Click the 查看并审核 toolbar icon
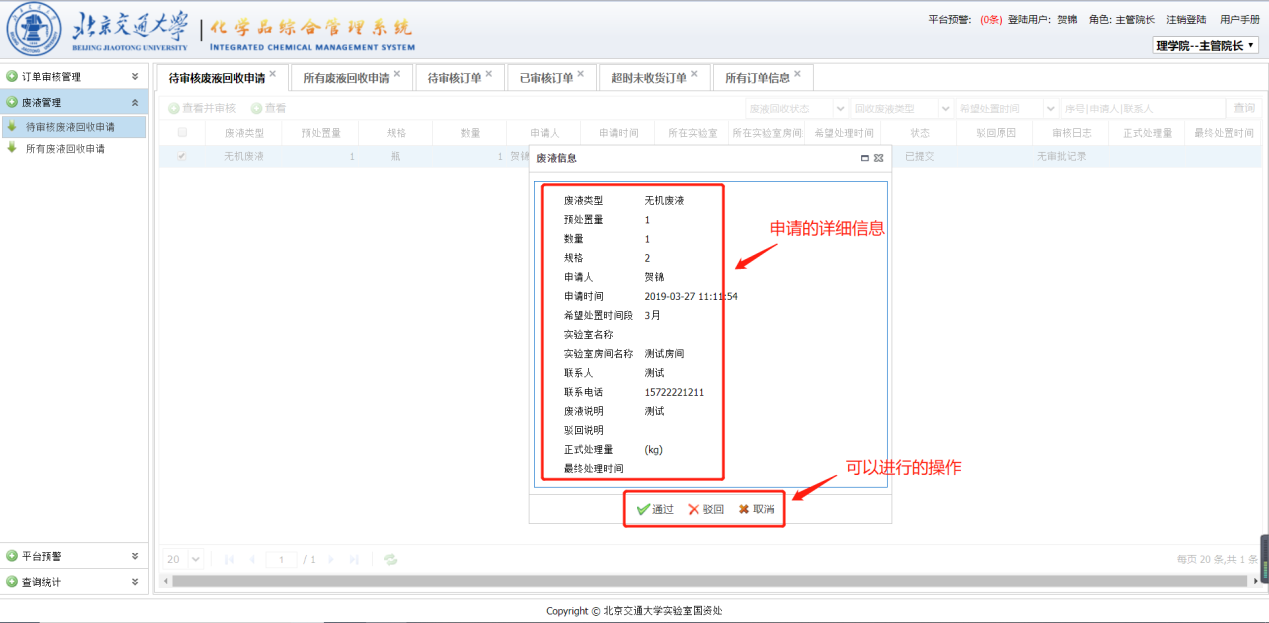The image size is (1269, 623). click(174, 108)
